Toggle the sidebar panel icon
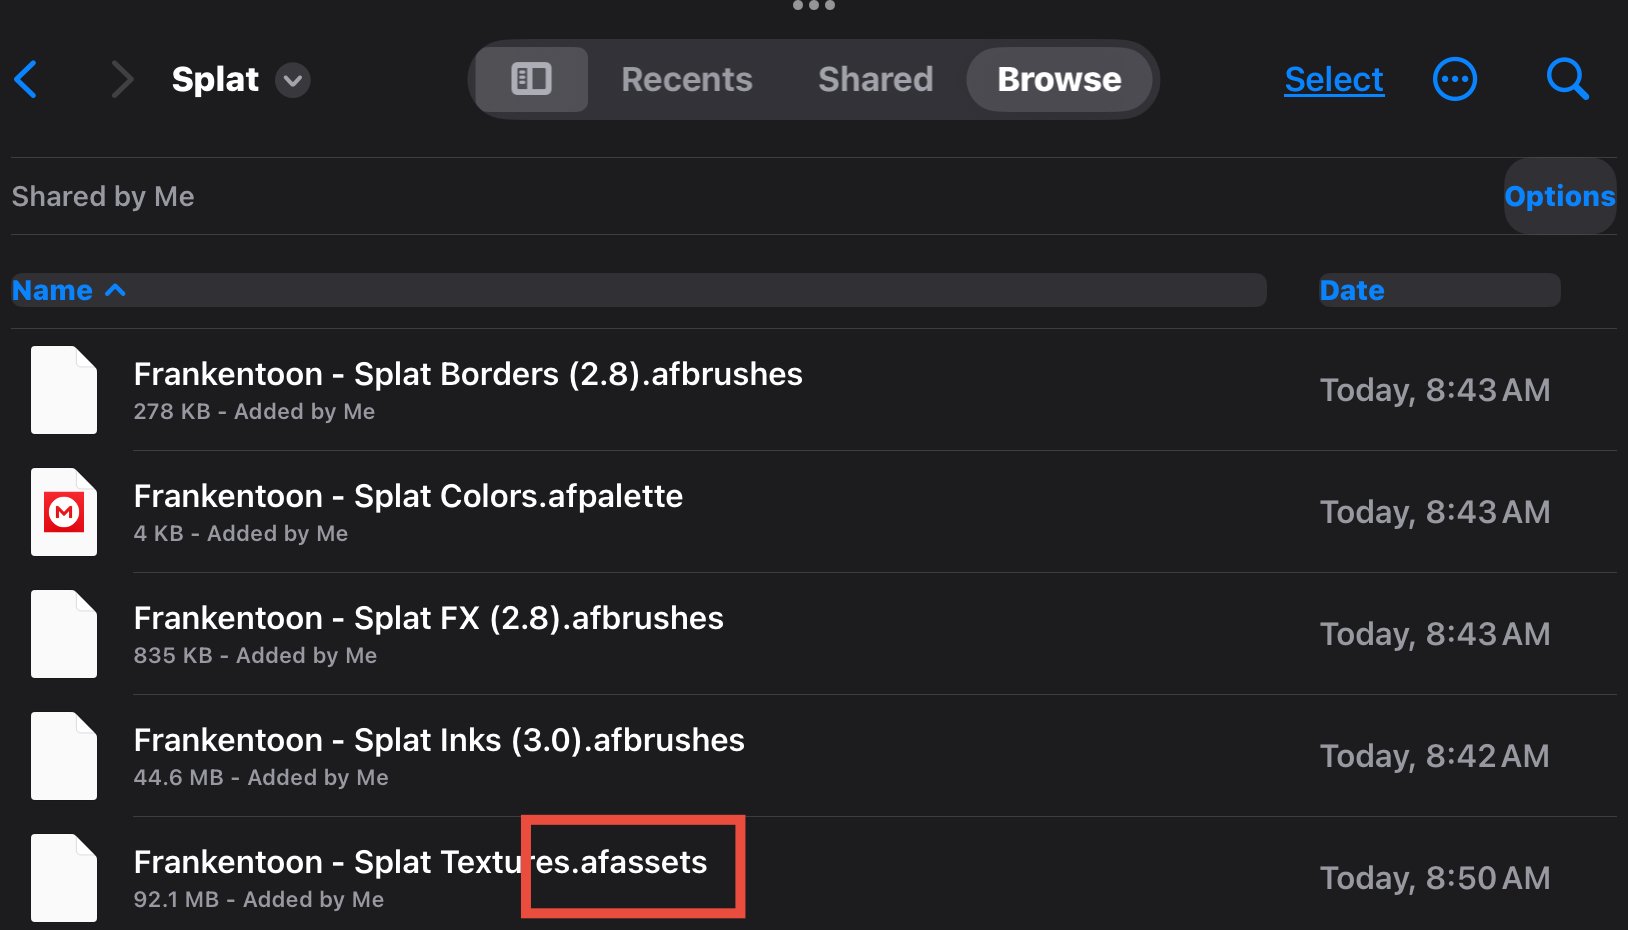 point(531,79)
